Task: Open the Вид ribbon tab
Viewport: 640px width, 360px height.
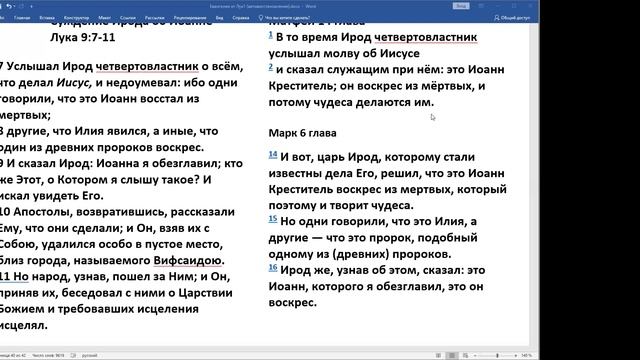Action: 219,18
